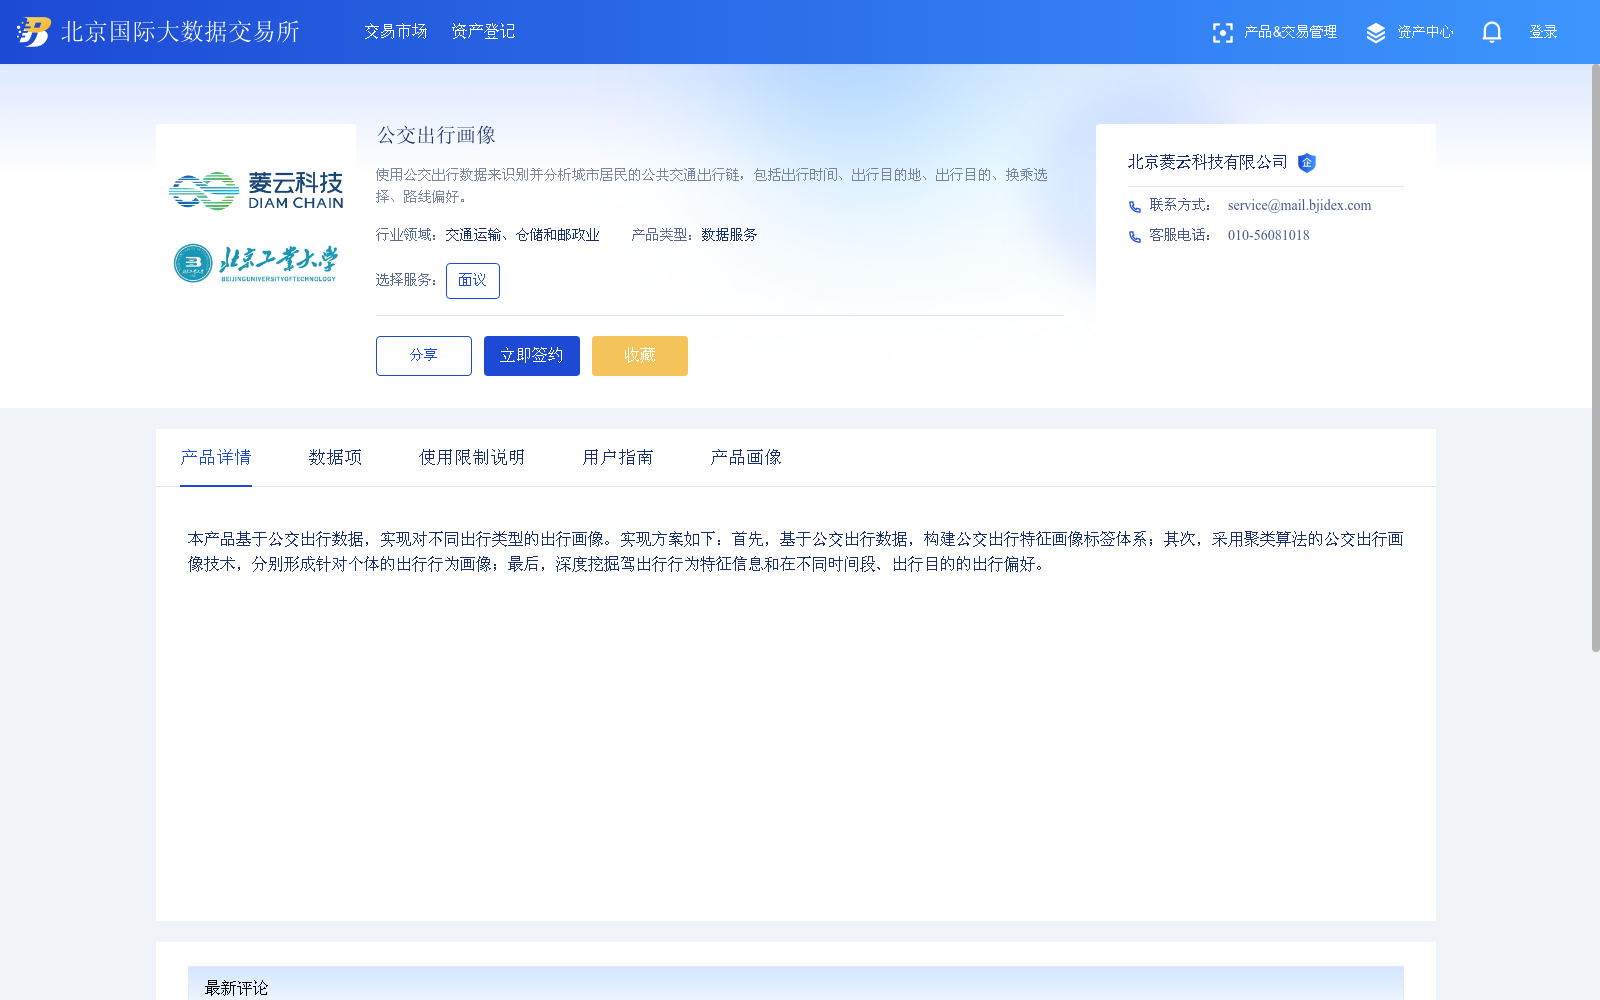Click the product type 数据服务

pyautogui.click(x=729, y=235)
